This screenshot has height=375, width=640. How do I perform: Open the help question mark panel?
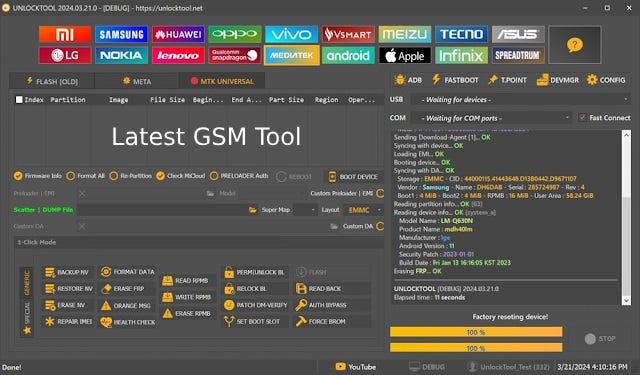[575, 45]
